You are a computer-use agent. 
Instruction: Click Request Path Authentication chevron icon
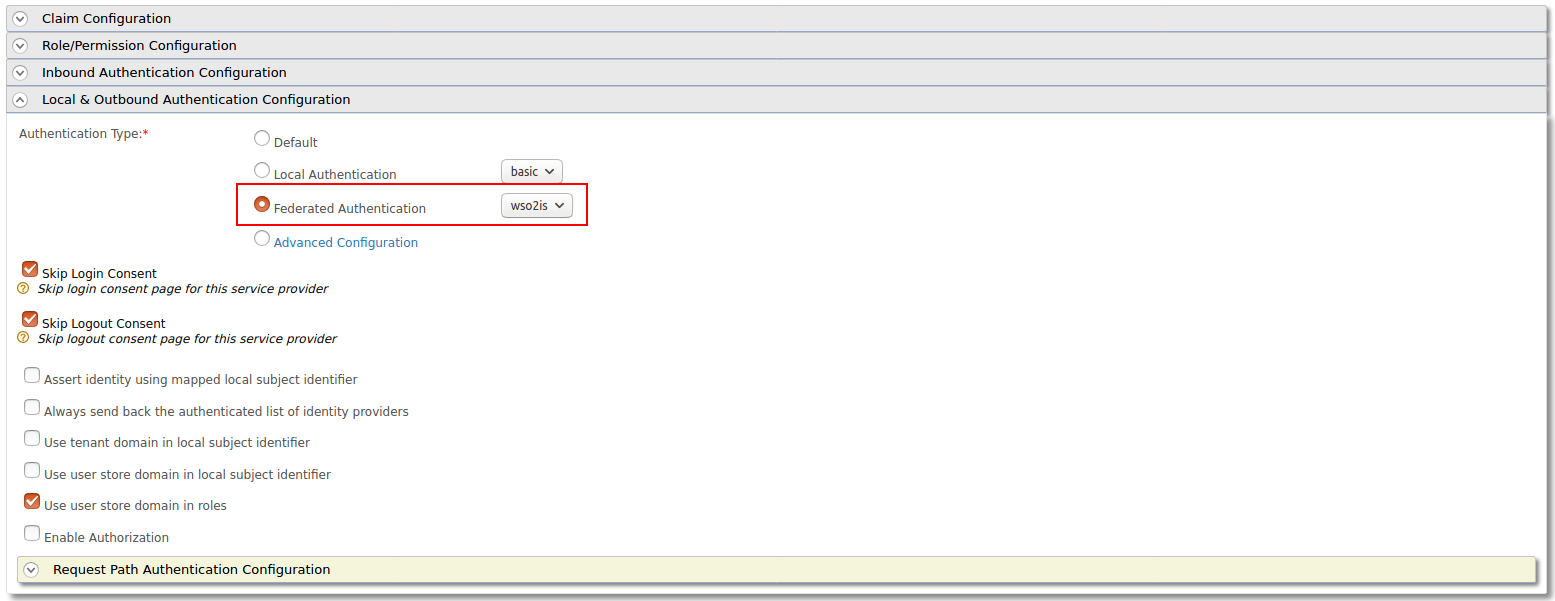point(31,570)
